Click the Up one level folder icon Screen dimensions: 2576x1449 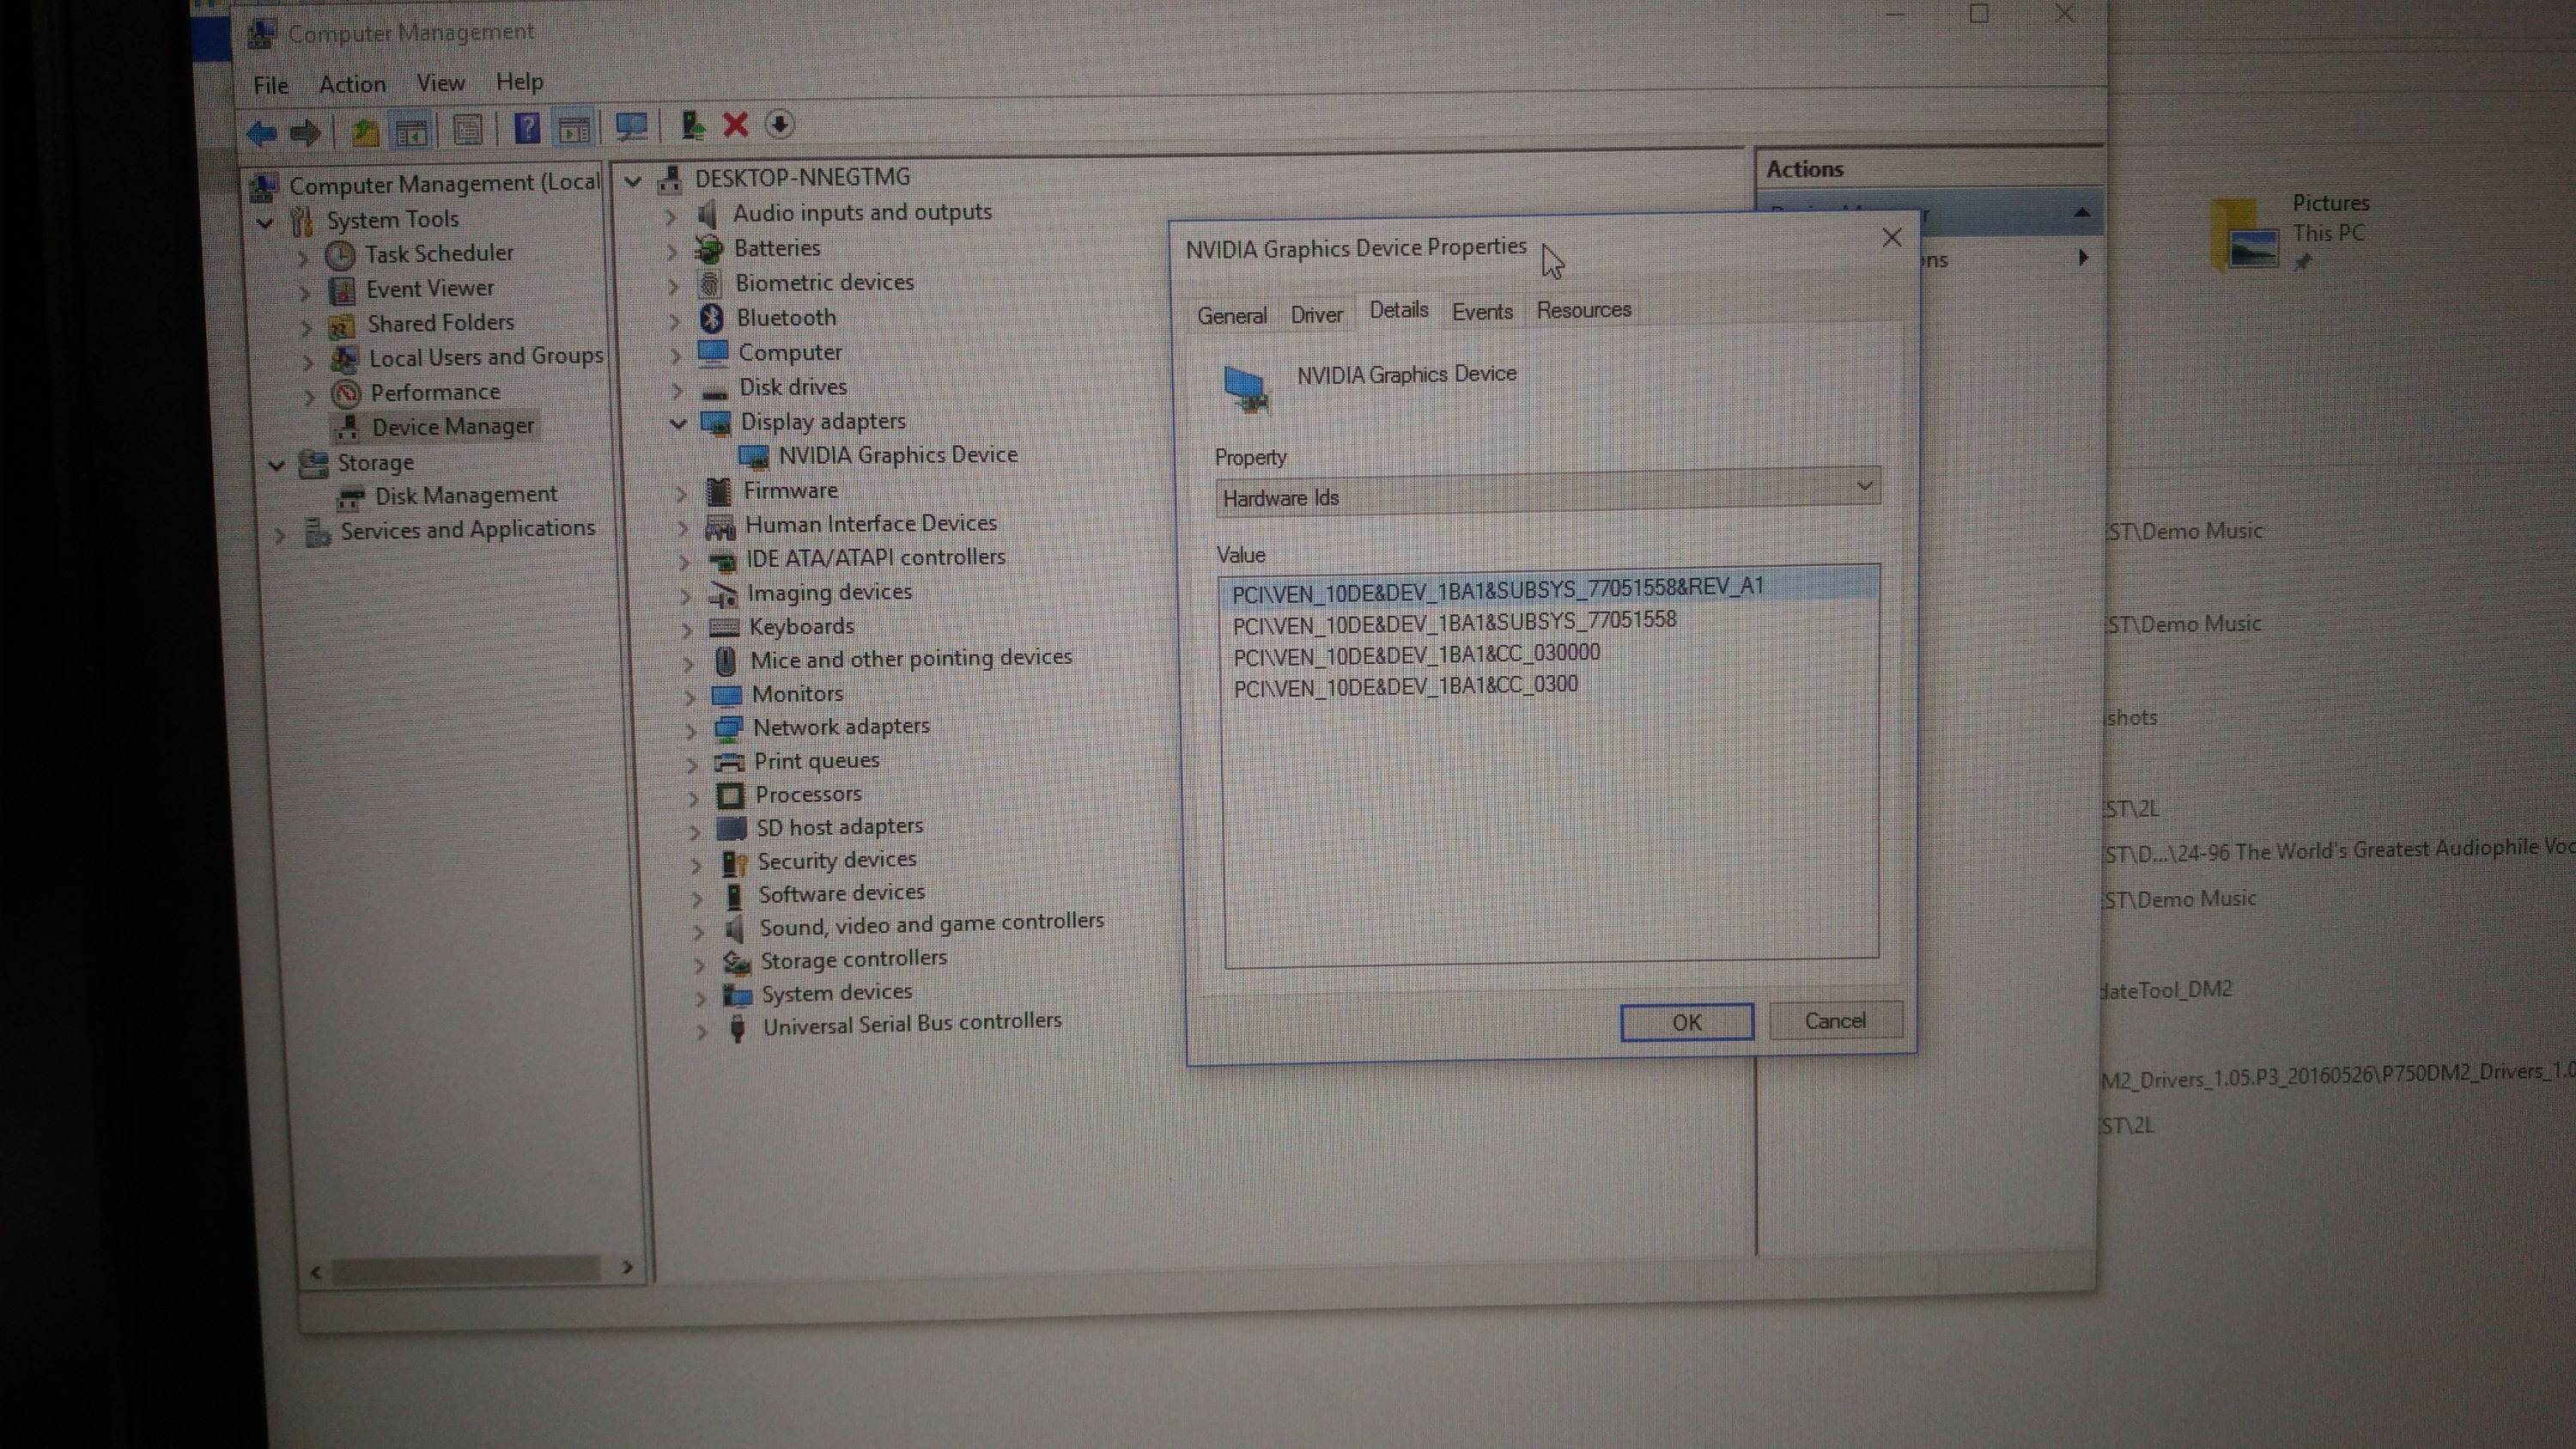(364, 131)
